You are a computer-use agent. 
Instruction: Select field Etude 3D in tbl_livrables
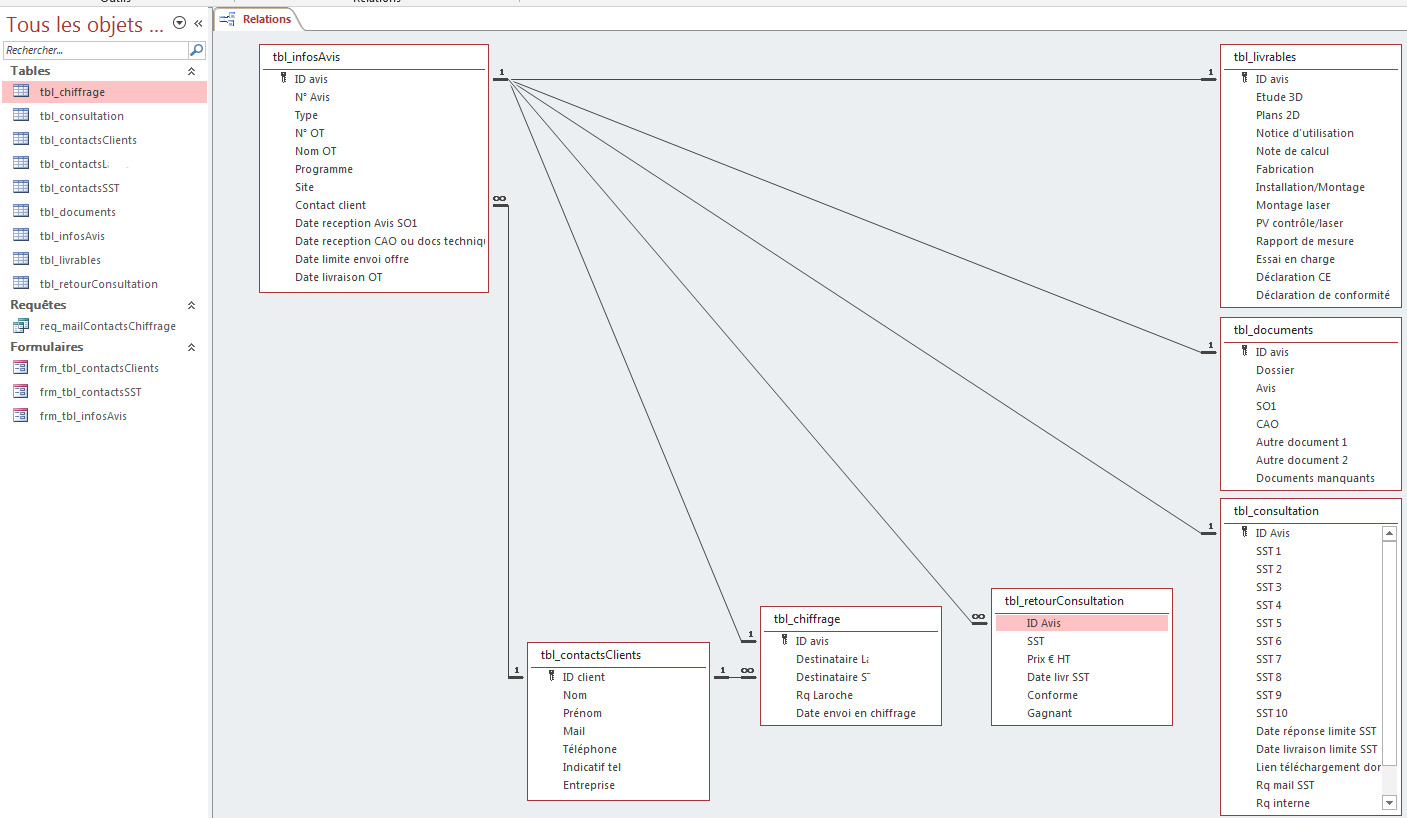pos(1279,97)
